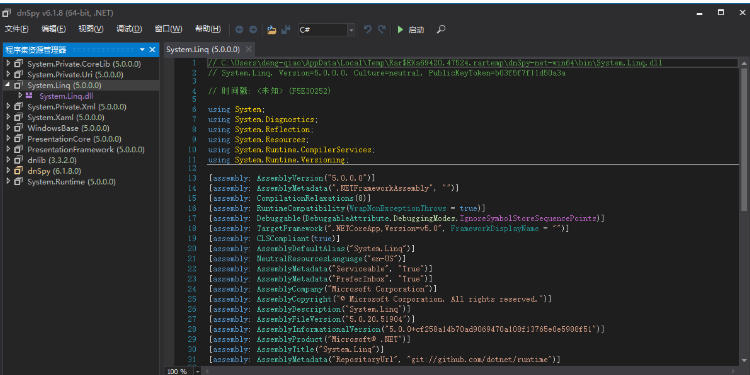750x375 pixels.
Task: Click the assembly icon beside System.Runtime
Action: pos(18,182)
